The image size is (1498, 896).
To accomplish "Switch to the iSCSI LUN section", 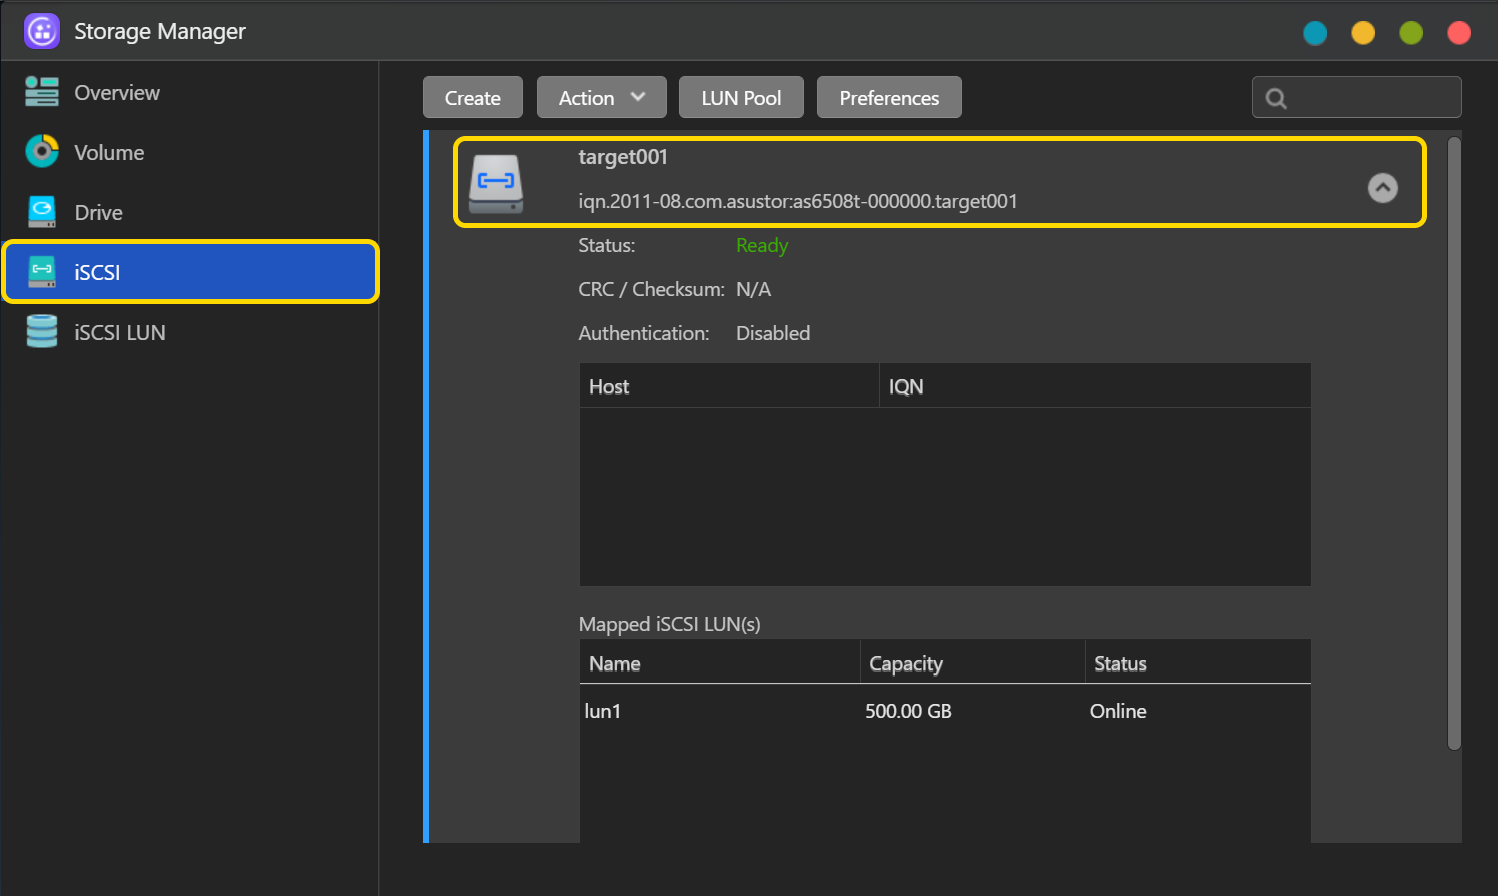I will pos(190,332).
